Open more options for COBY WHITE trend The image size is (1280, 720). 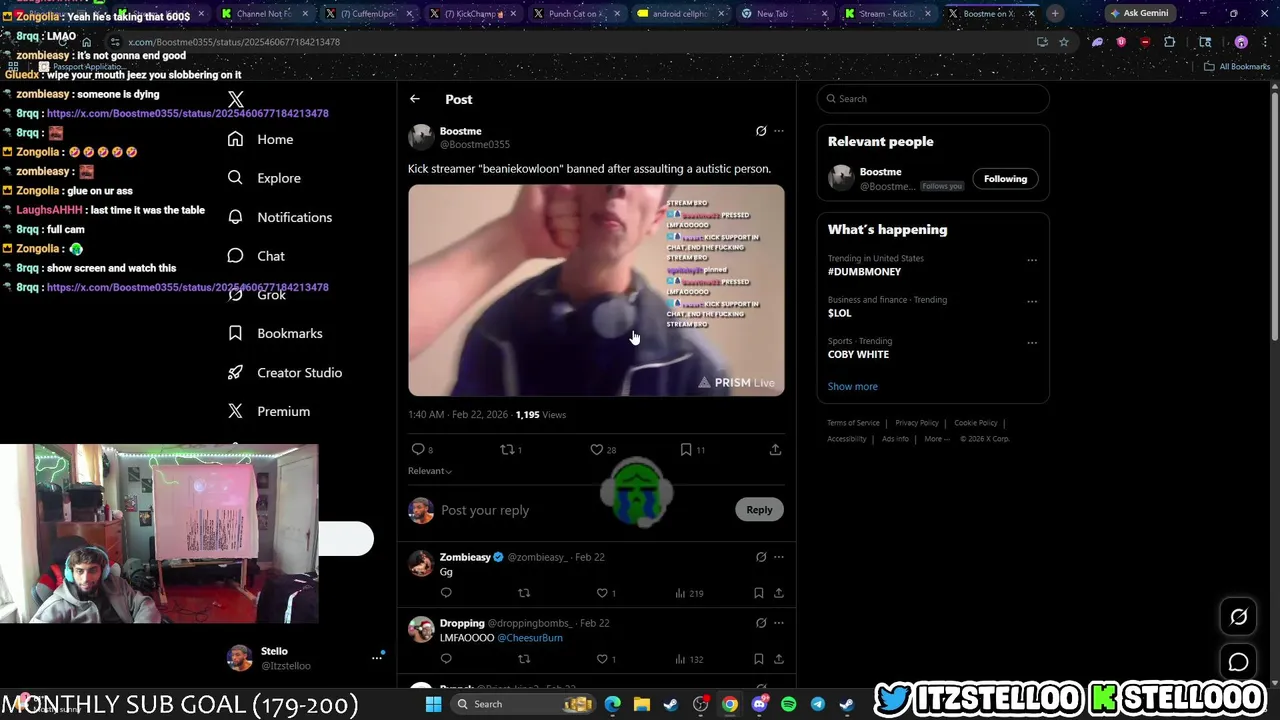1032,343
